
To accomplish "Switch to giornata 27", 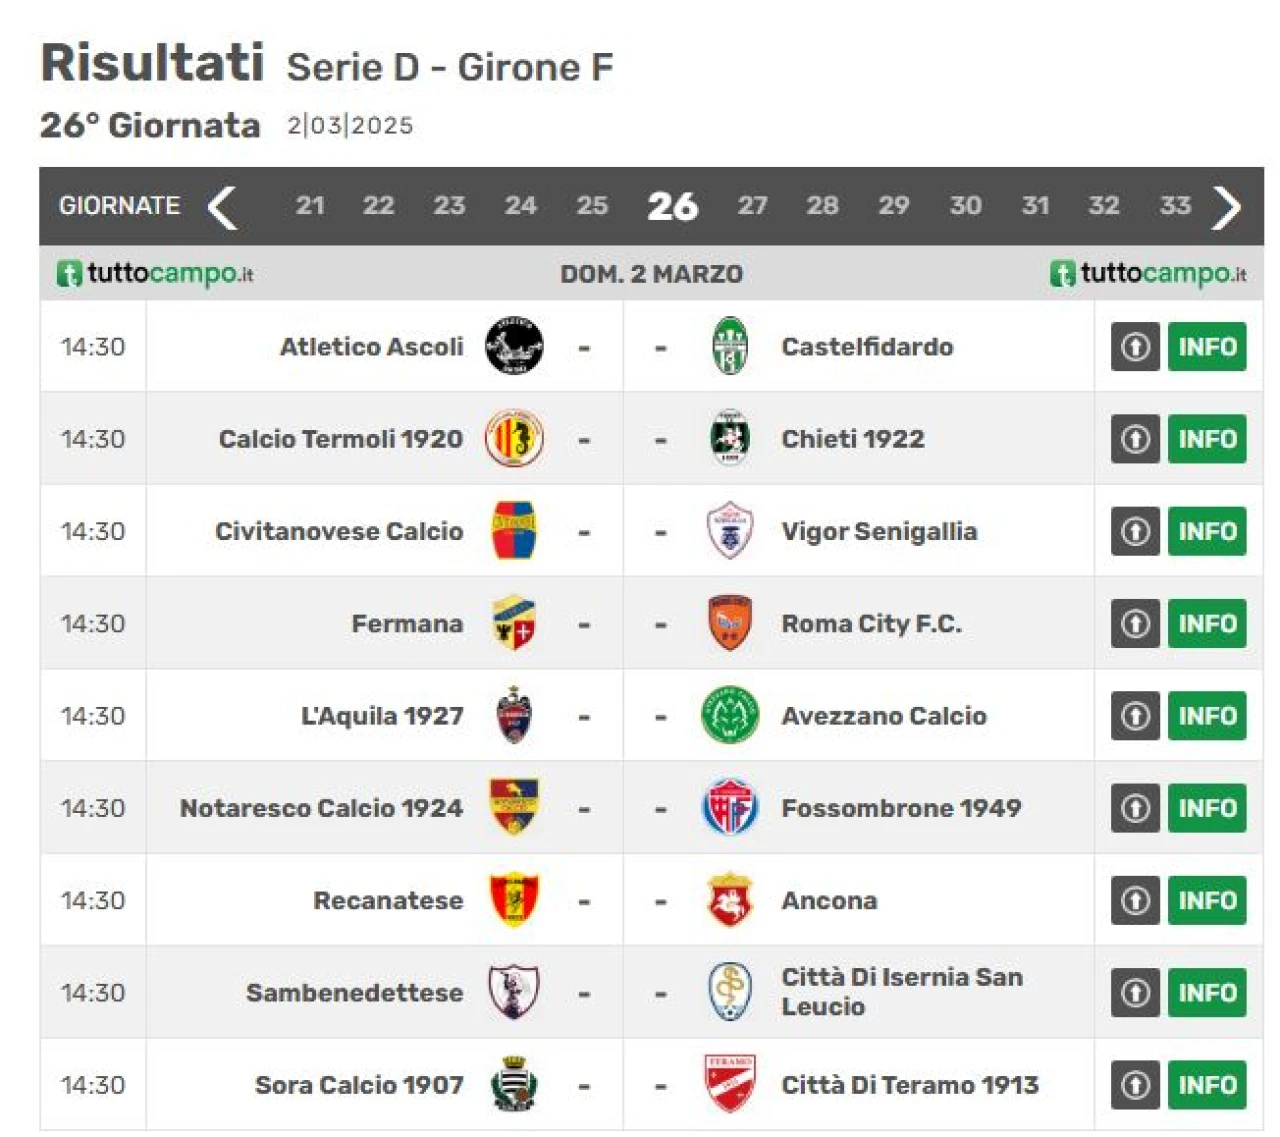I will point(752,205).
